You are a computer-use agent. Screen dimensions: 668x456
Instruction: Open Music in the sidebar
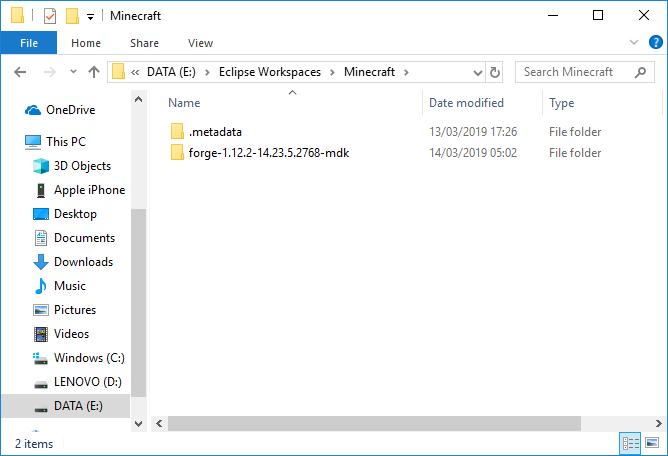(60, 286)
